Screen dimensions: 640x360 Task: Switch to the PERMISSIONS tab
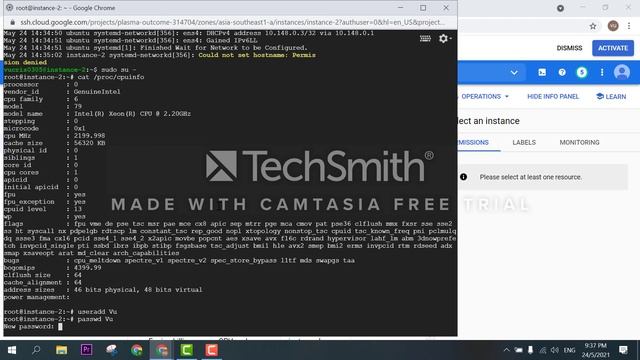473,142
